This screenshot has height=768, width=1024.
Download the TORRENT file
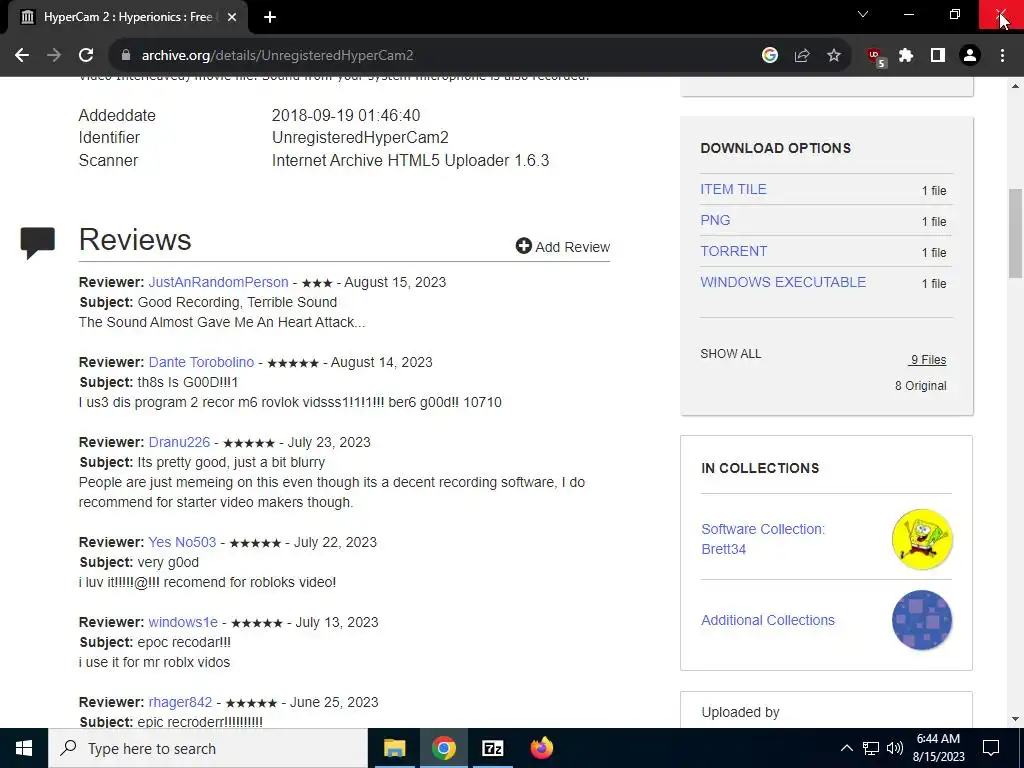coord(733,251)
